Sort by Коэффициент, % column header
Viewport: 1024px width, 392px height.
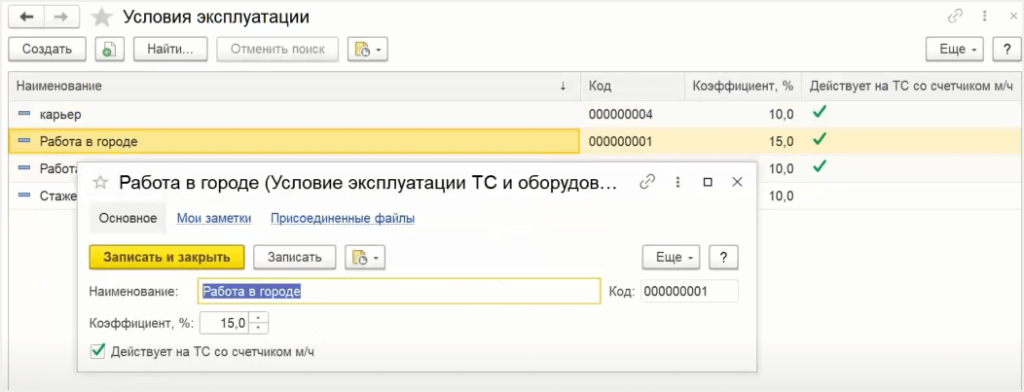coord(743,86)
